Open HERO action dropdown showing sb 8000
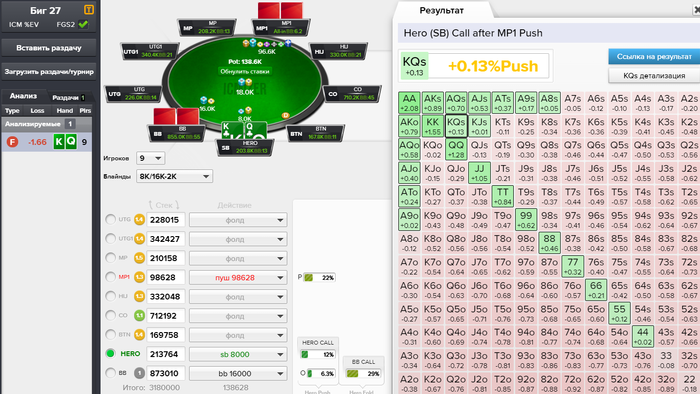 [238, 354]
